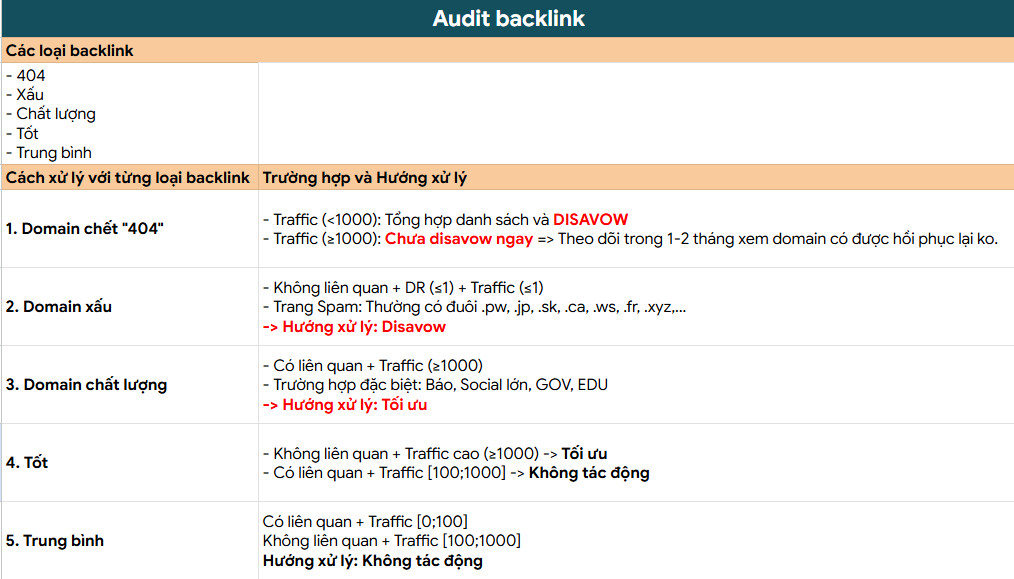Click 'Có liên quan + Traffic [0;100]' line
Screen dimensions: 1014x579
[365, 521]
